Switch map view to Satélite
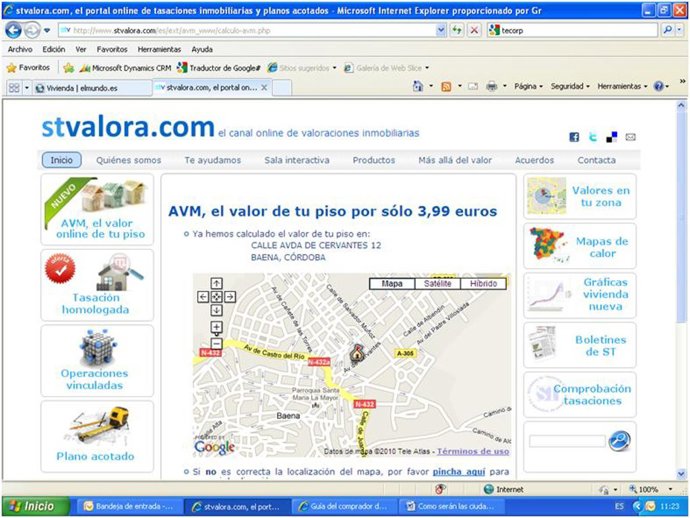Screen dimensions: 690x518 [x=437, y=284]
